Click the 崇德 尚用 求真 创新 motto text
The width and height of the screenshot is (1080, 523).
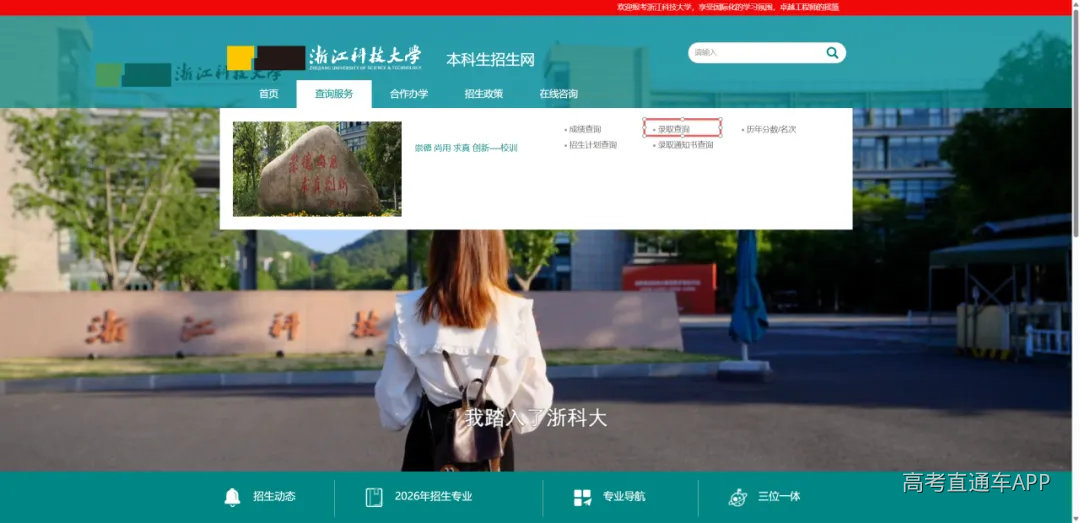(x=466, y=148)
